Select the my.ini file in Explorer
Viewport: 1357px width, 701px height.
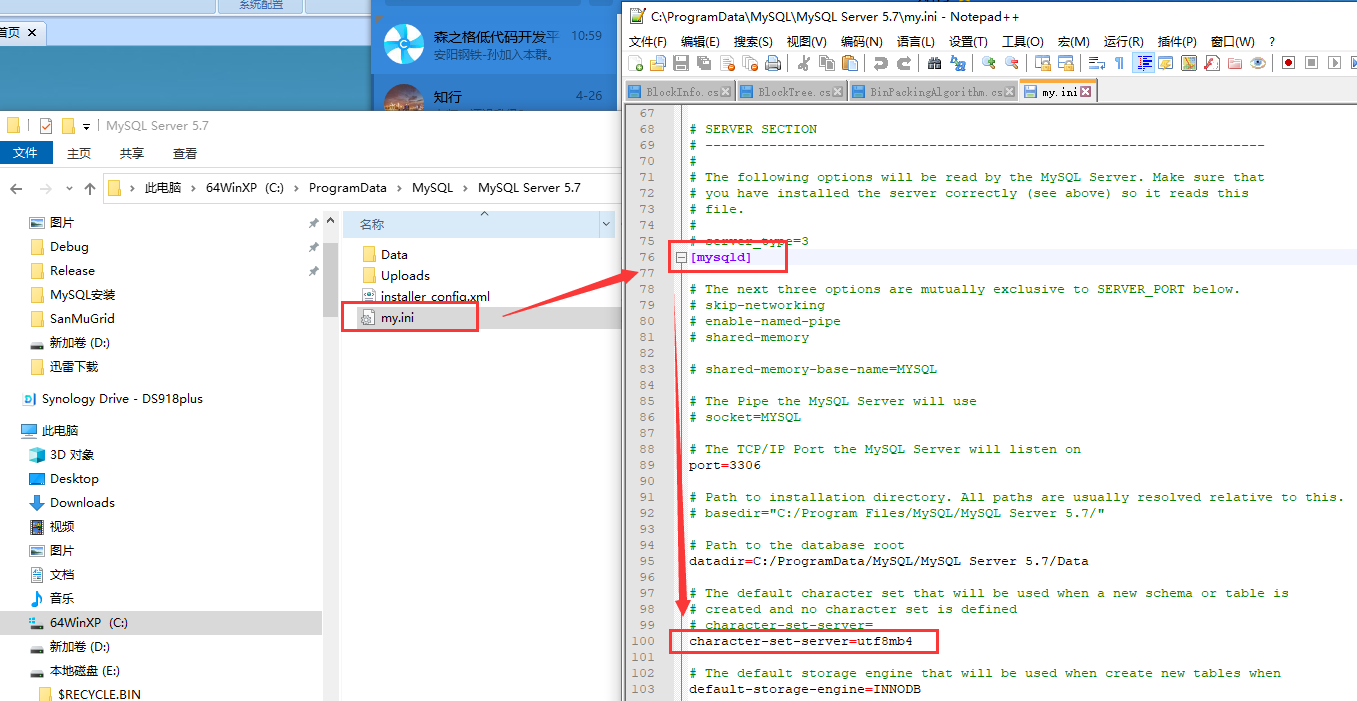pyautogui.click(x=397, y=318)
